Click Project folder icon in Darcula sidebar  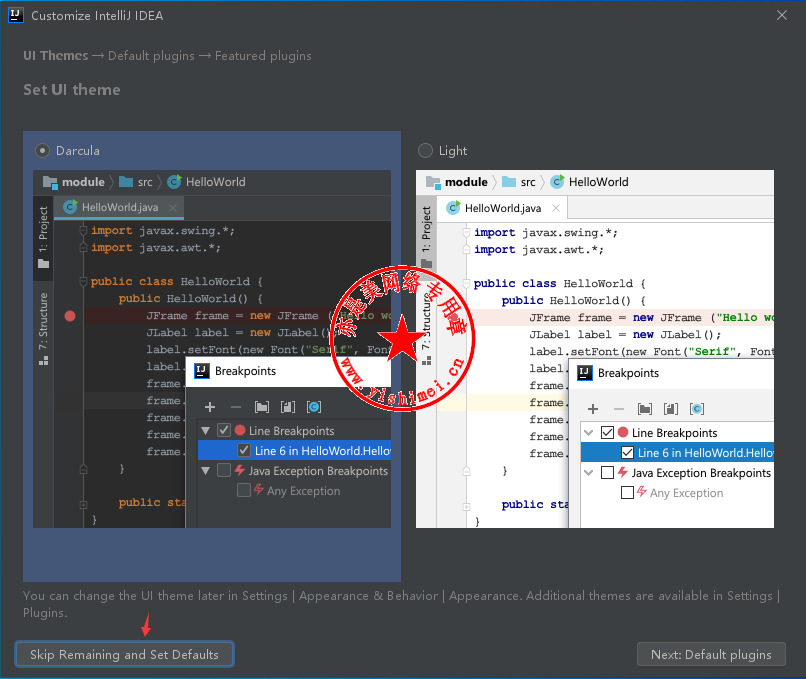point(43,264)
